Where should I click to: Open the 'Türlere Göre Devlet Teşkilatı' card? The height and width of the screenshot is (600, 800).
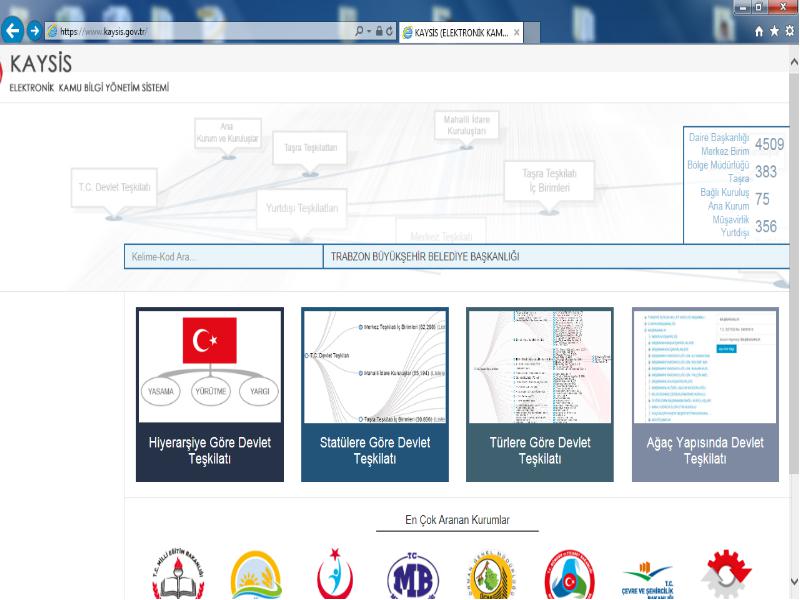(540, 394)
